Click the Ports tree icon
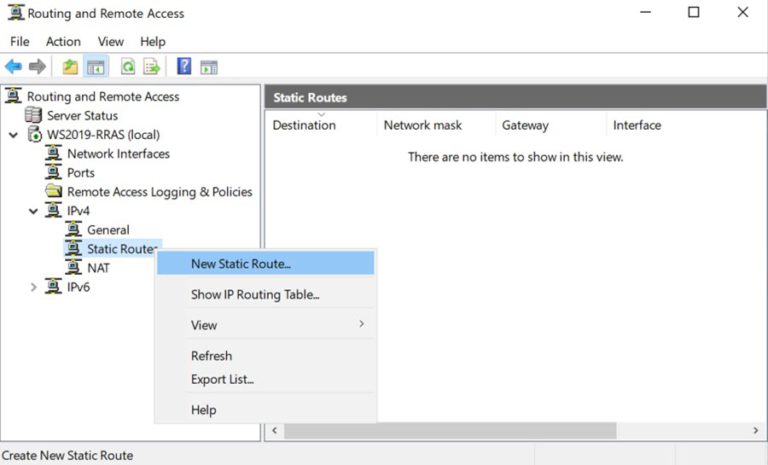Image resolution: width=768 pixels, height=465 pixels. point(53,172)
